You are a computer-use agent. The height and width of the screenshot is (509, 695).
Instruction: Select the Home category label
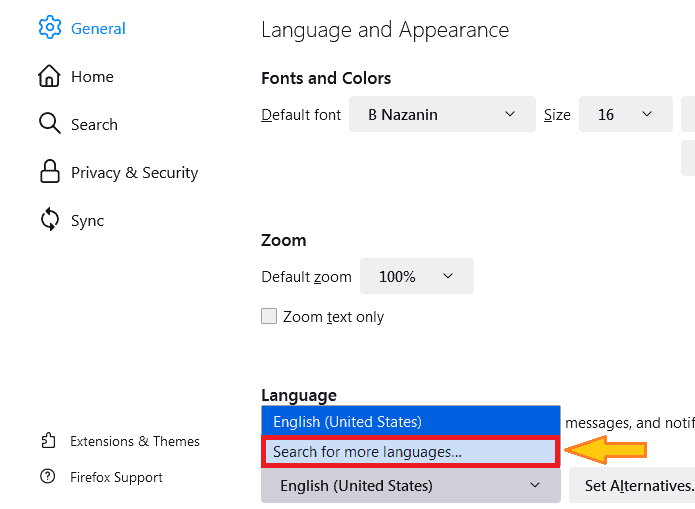tap(92, 76)
